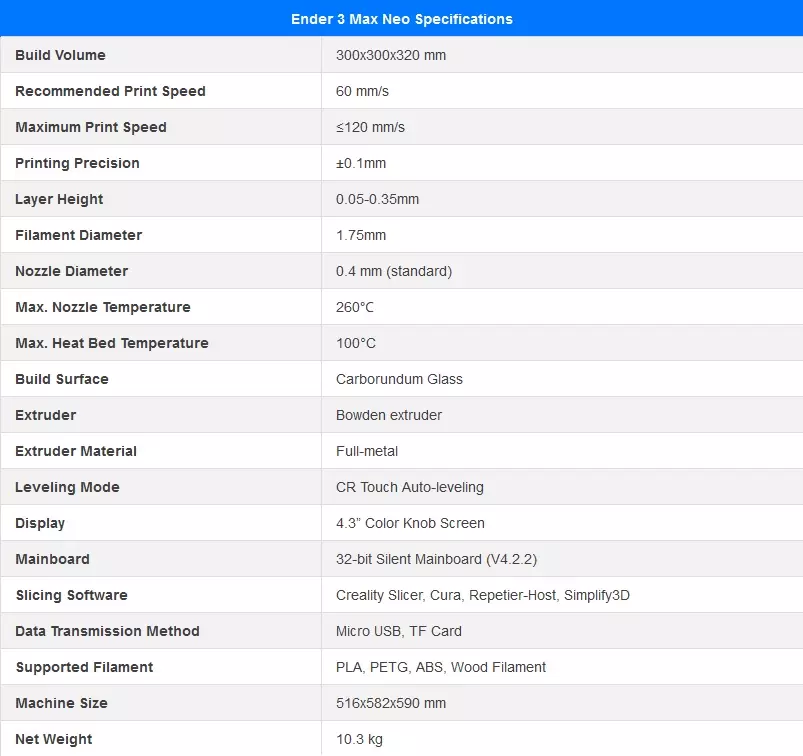This screenshot has height=756, width=803.
Task: Select the 'Extruder' row label
Action: coord(46,415)
